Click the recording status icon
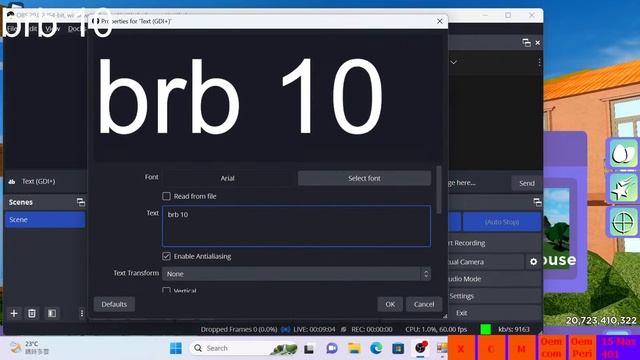640x360 pixels. [344, 329]
